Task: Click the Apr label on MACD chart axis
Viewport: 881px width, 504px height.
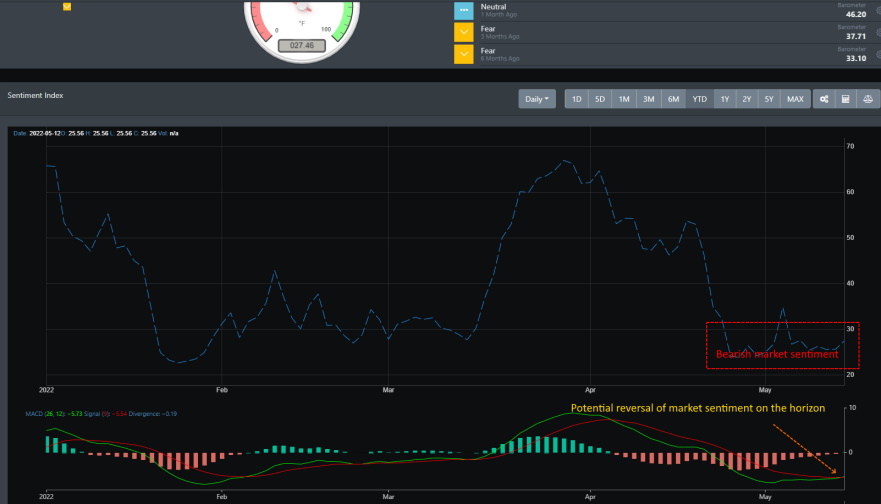Action: click(590, 497)
